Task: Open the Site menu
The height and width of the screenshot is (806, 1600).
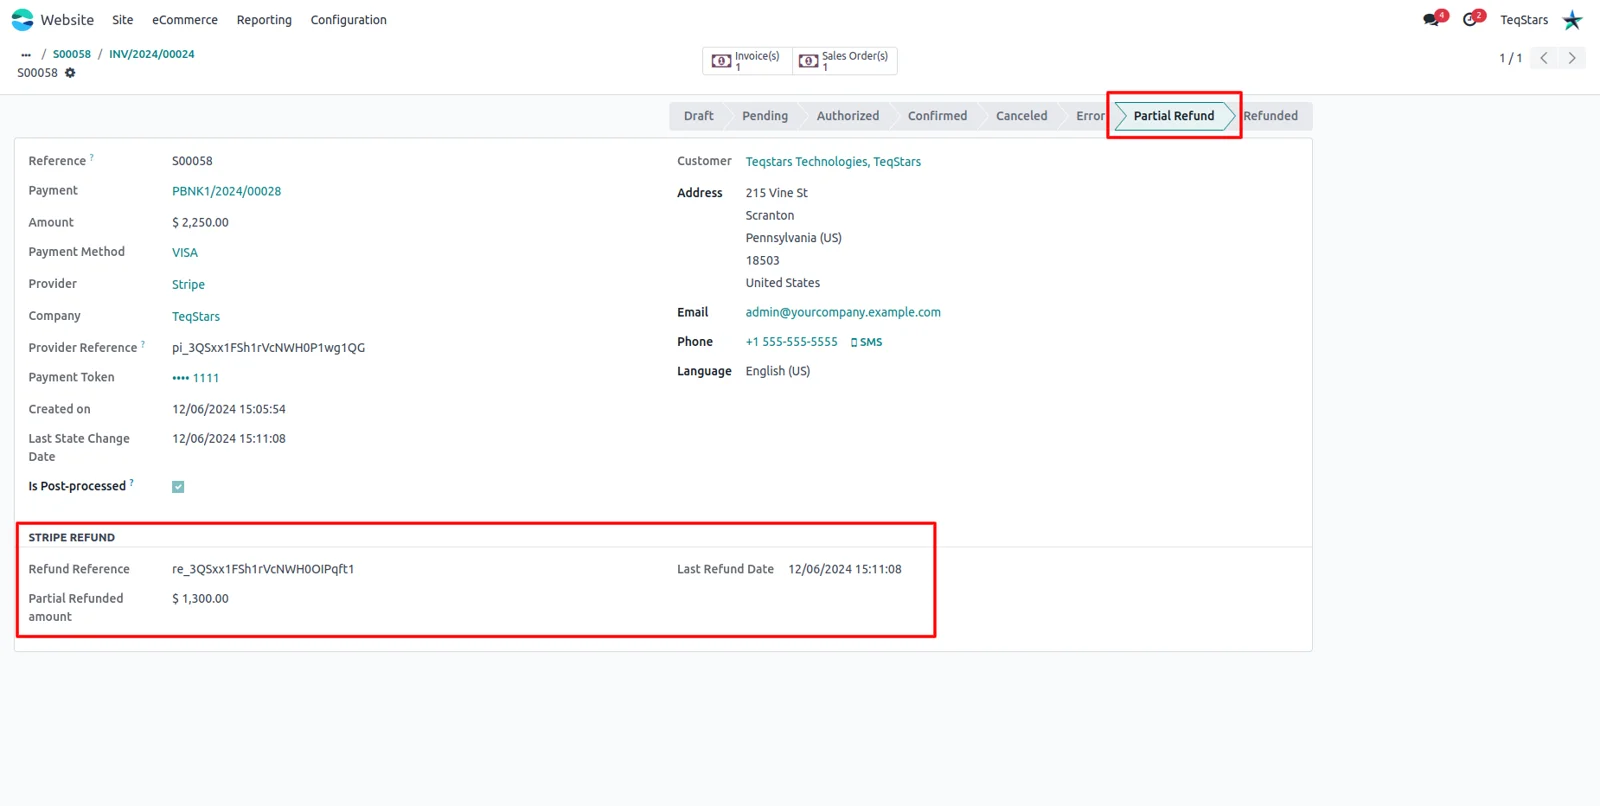Action: click(x=123, y=20)
